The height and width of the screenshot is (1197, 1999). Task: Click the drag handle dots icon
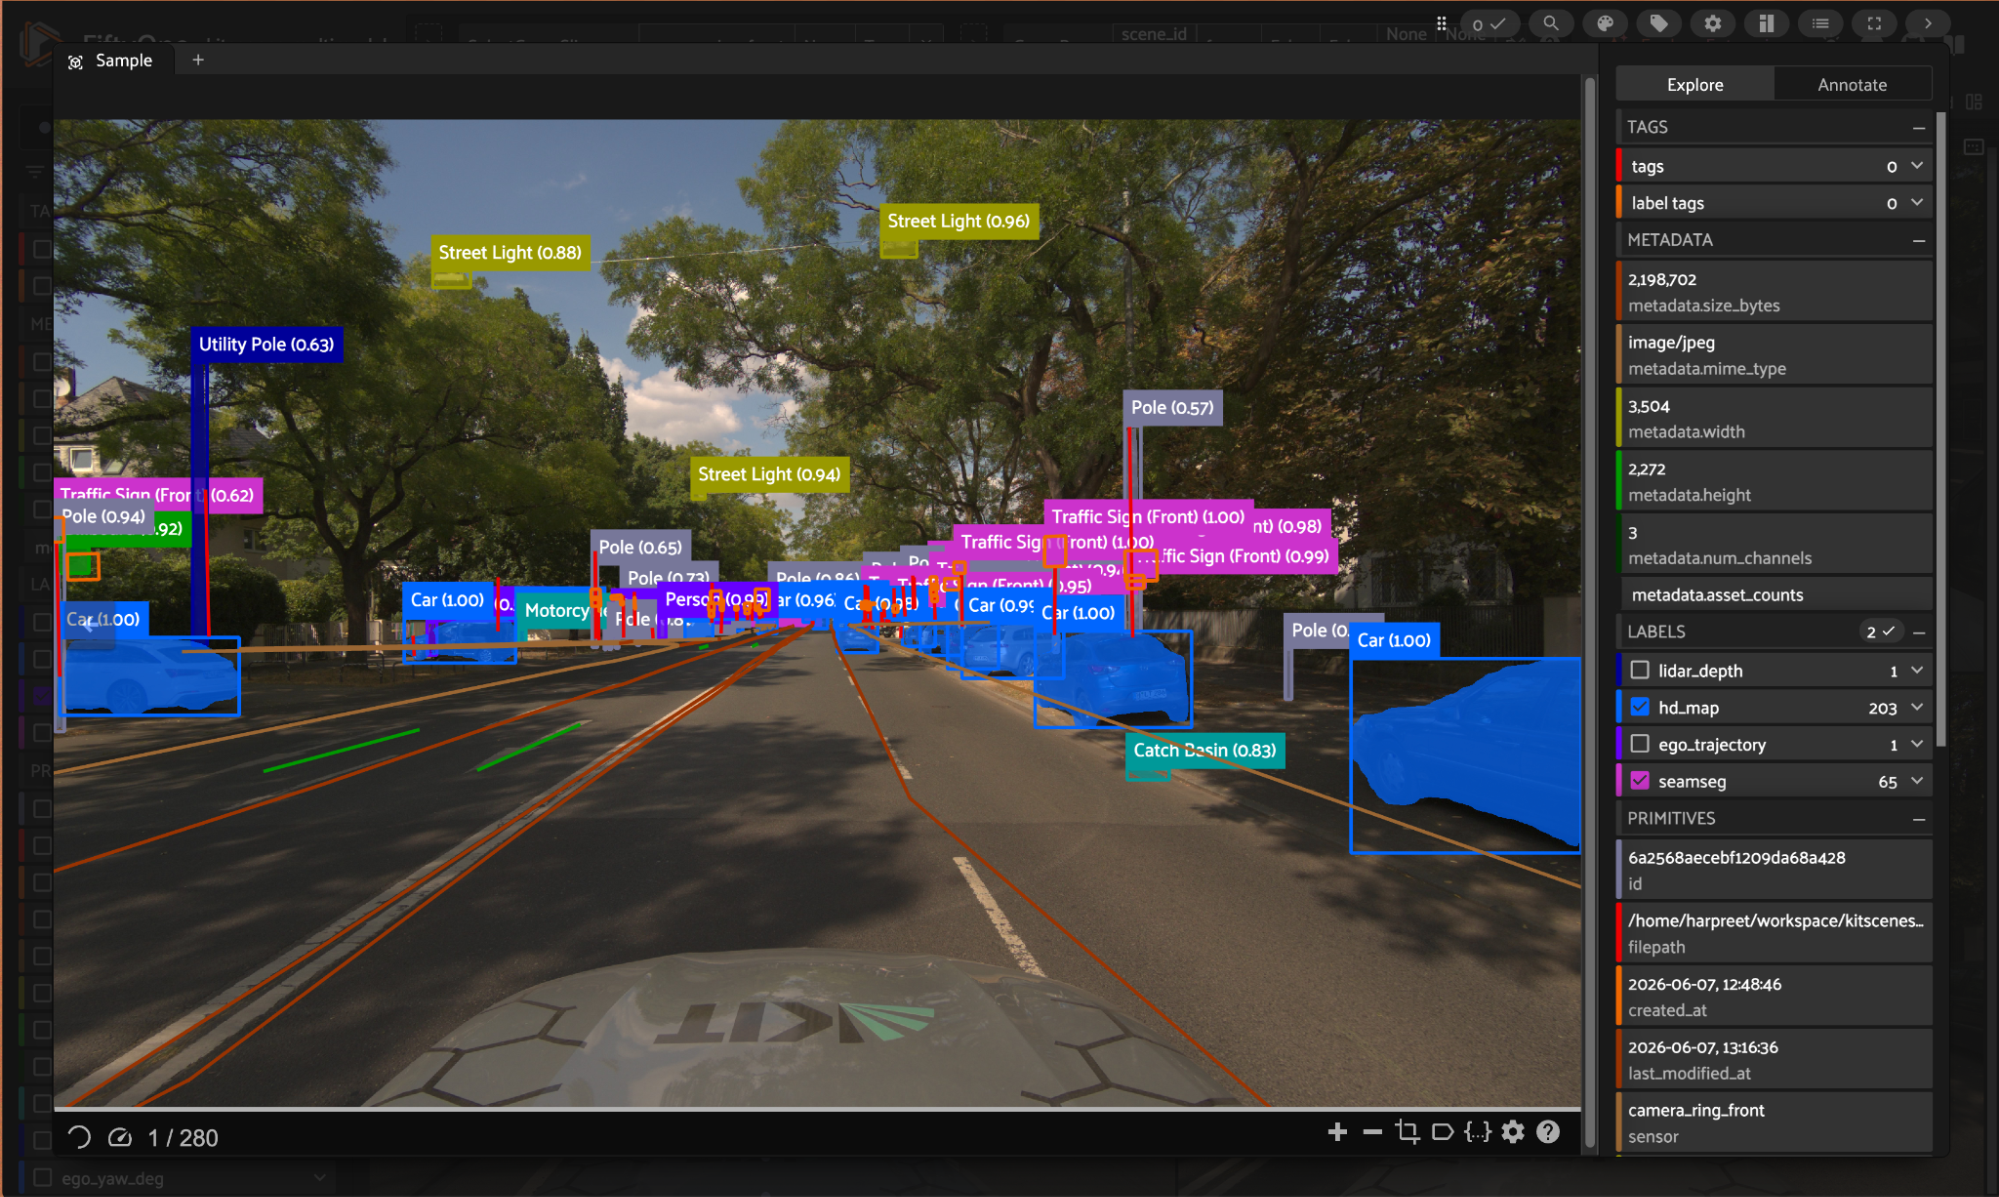coord(1441,23)
